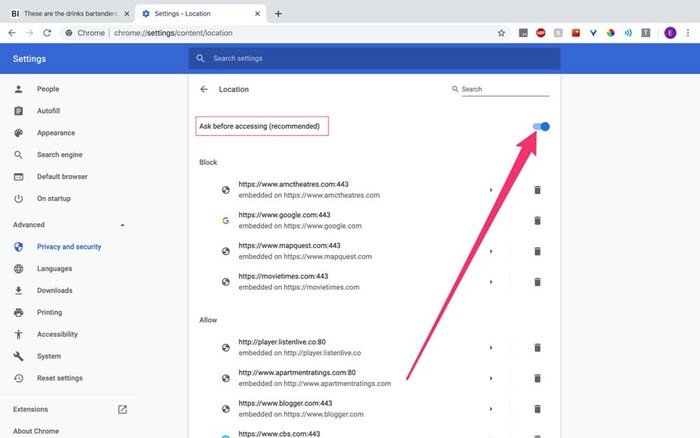Open On startup settings
700x438 pixels.
point(54,198)
